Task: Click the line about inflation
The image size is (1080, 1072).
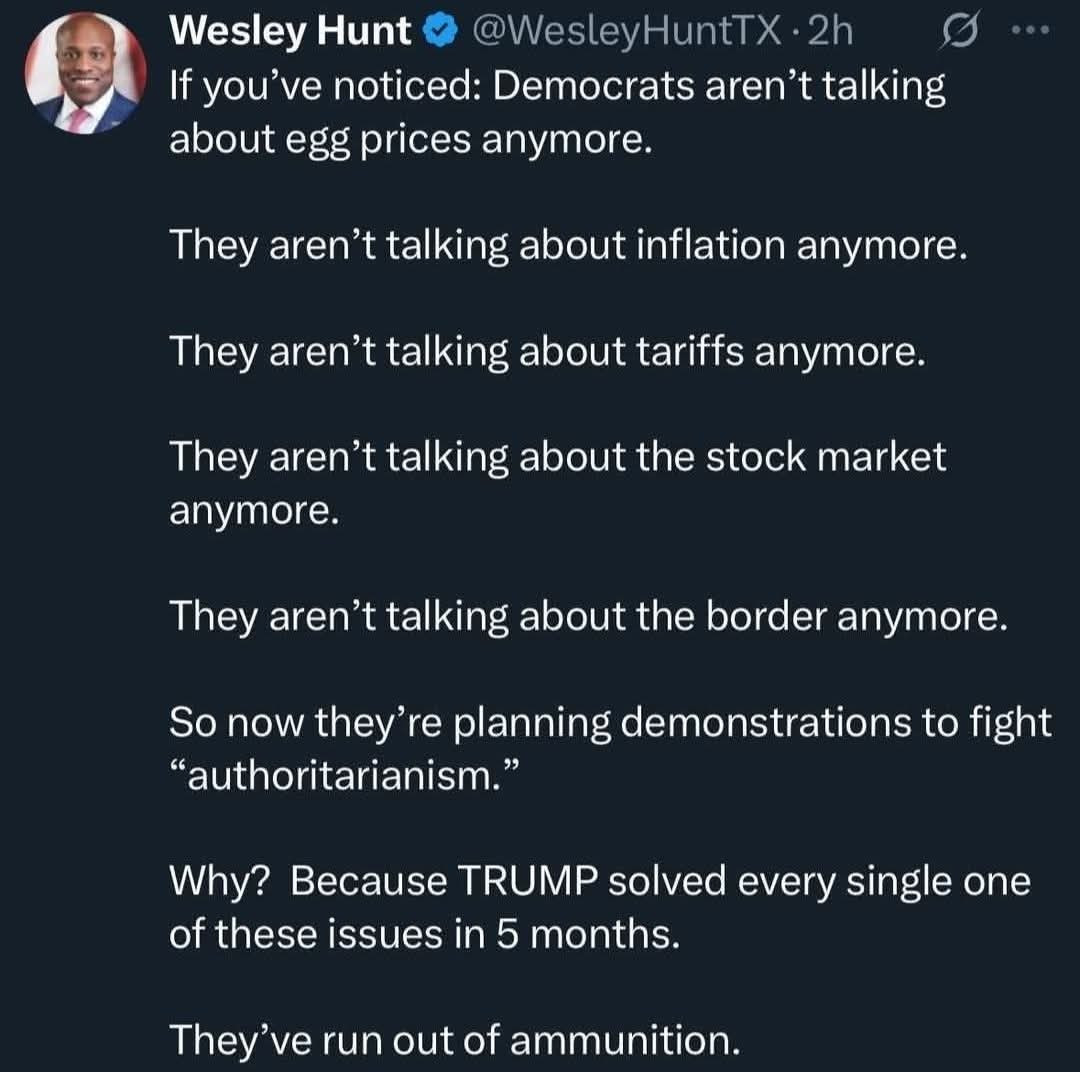Action: coord(568,246)
